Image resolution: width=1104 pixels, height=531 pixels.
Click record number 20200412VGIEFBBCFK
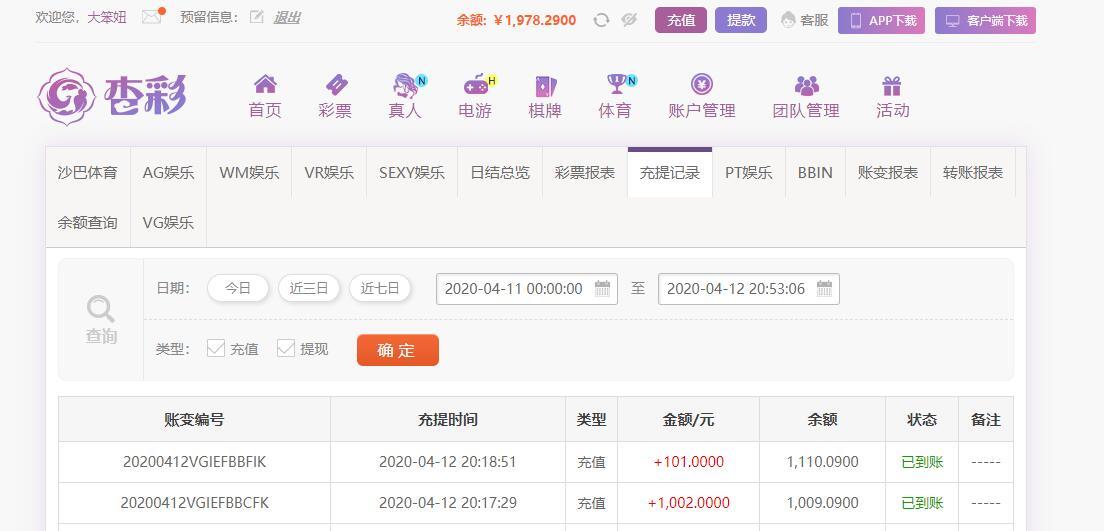pyautogui.click(x=194, y=503)
